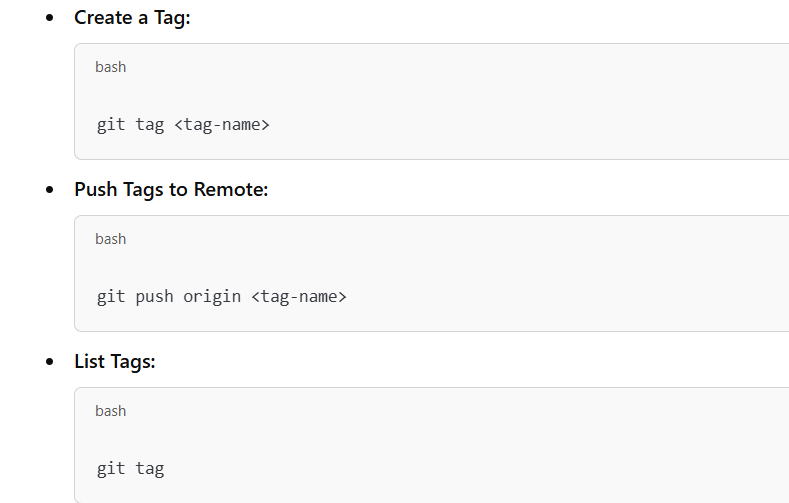Screen dimensions: 789x503
Task: Click the bash label in the List Tags block
Action: point(111,411)
